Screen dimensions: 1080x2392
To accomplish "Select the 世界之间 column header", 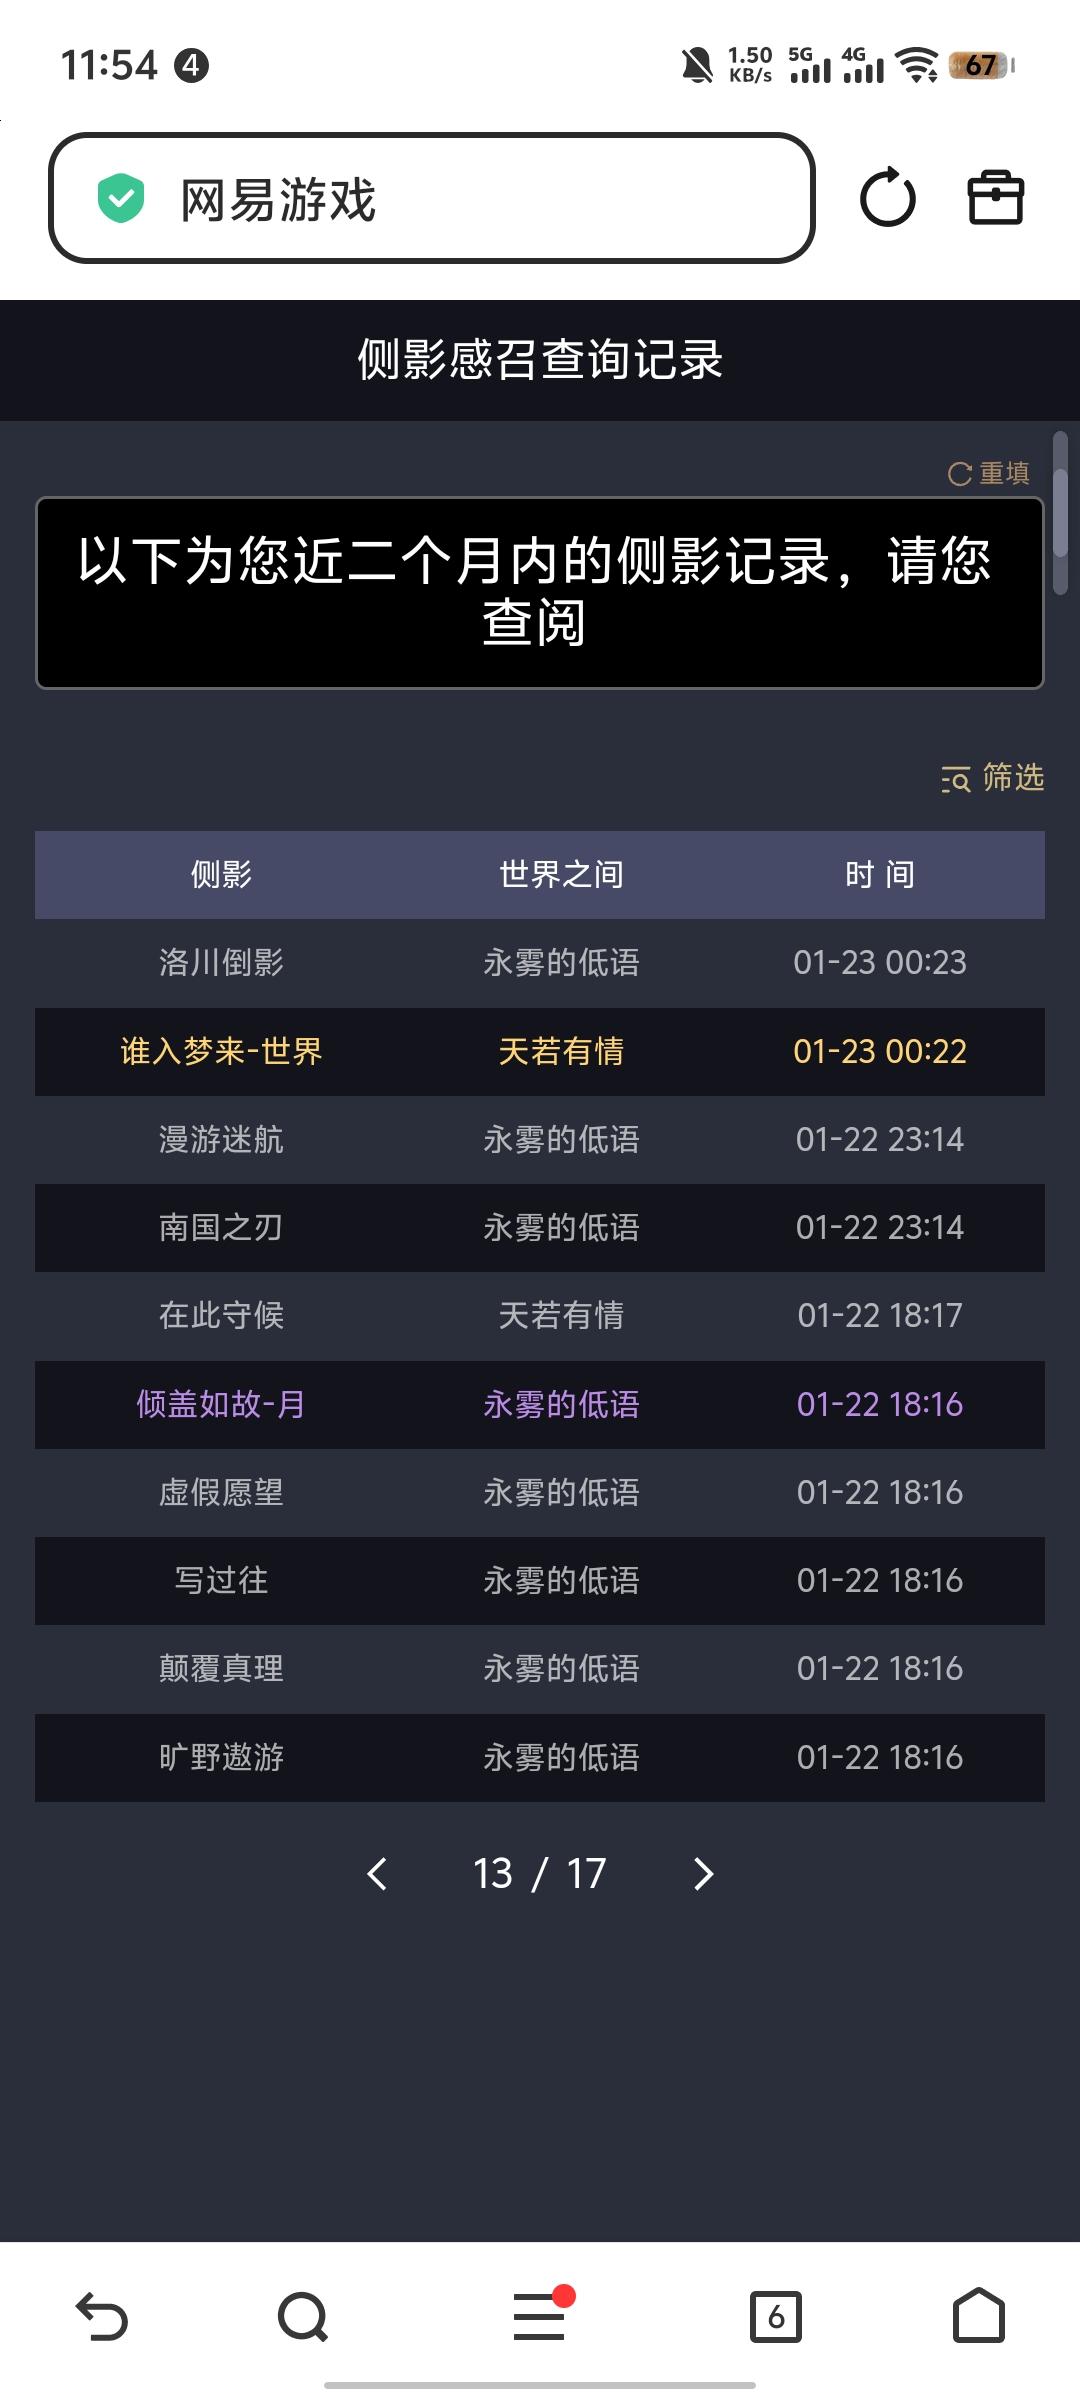I will point(561,875).
